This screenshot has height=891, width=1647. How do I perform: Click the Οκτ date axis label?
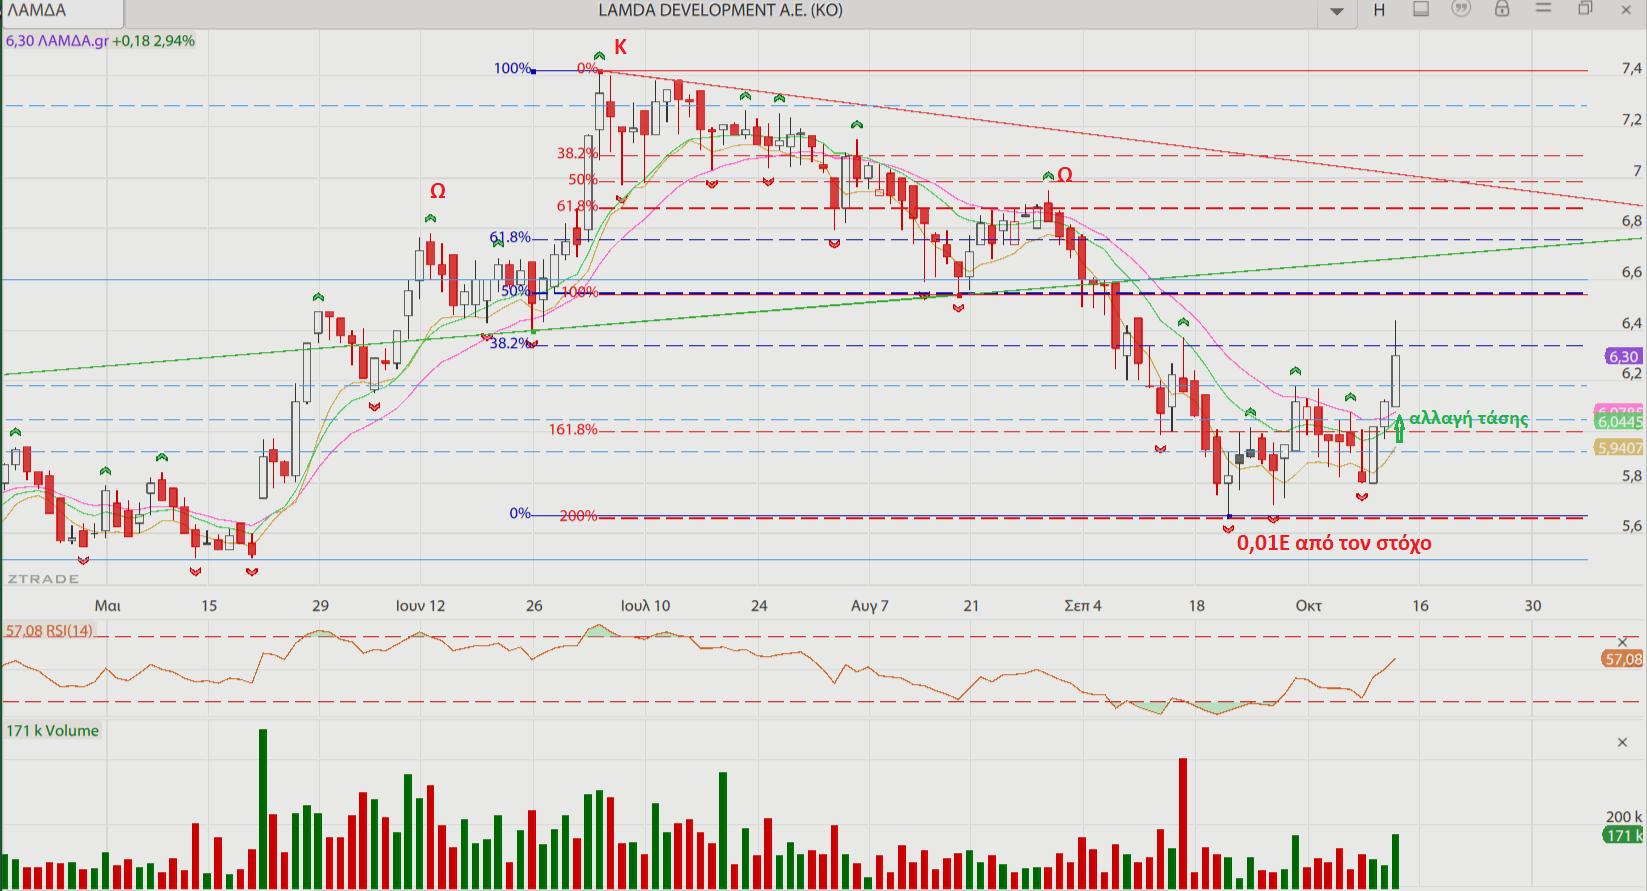[1309, 605]
